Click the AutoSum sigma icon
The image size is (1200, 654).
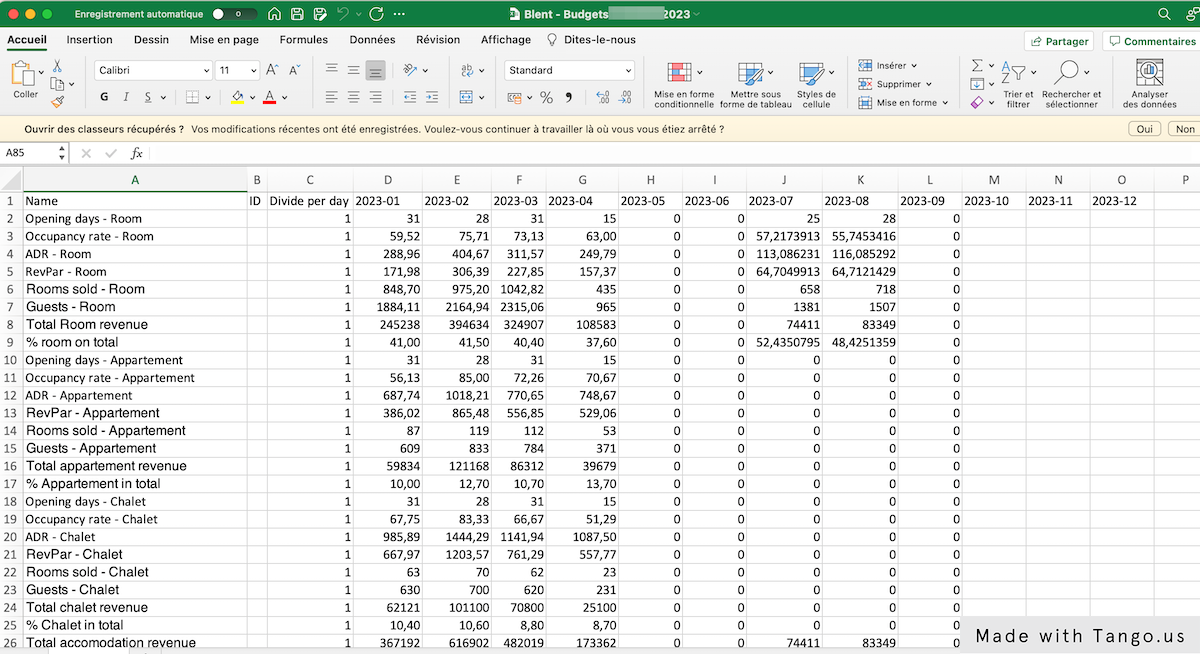tap(977, 65)
